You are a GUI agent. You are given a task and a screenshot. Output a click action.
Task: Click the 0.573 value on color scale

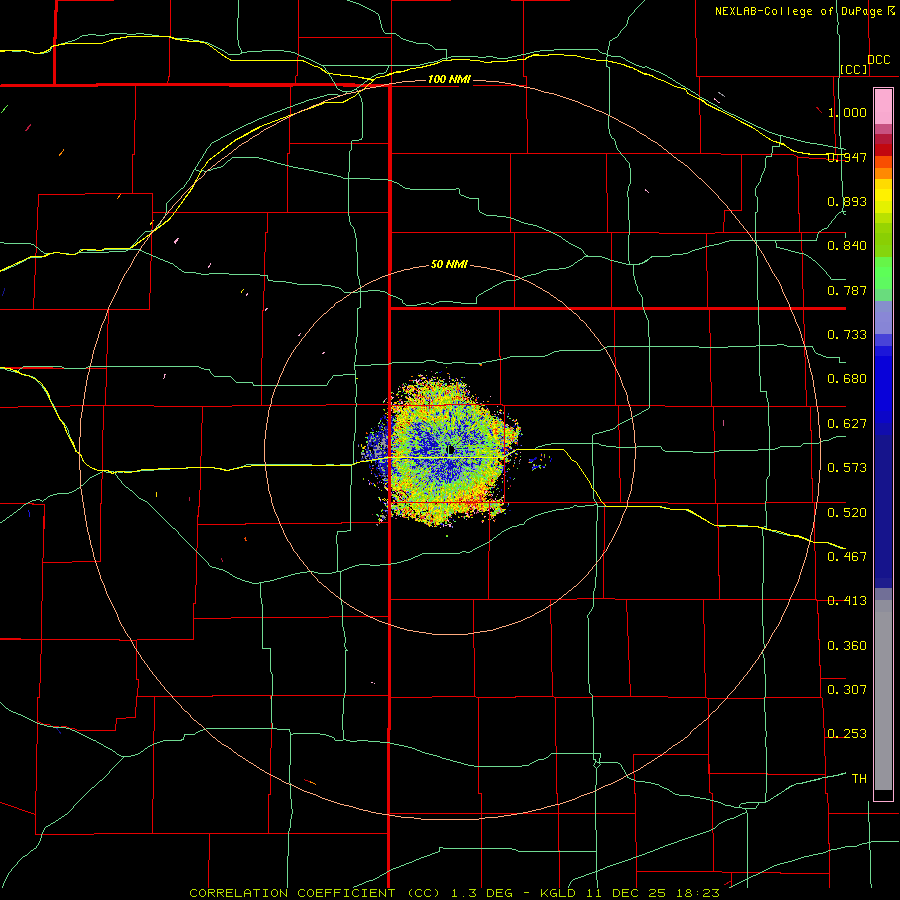pos(847,468)
